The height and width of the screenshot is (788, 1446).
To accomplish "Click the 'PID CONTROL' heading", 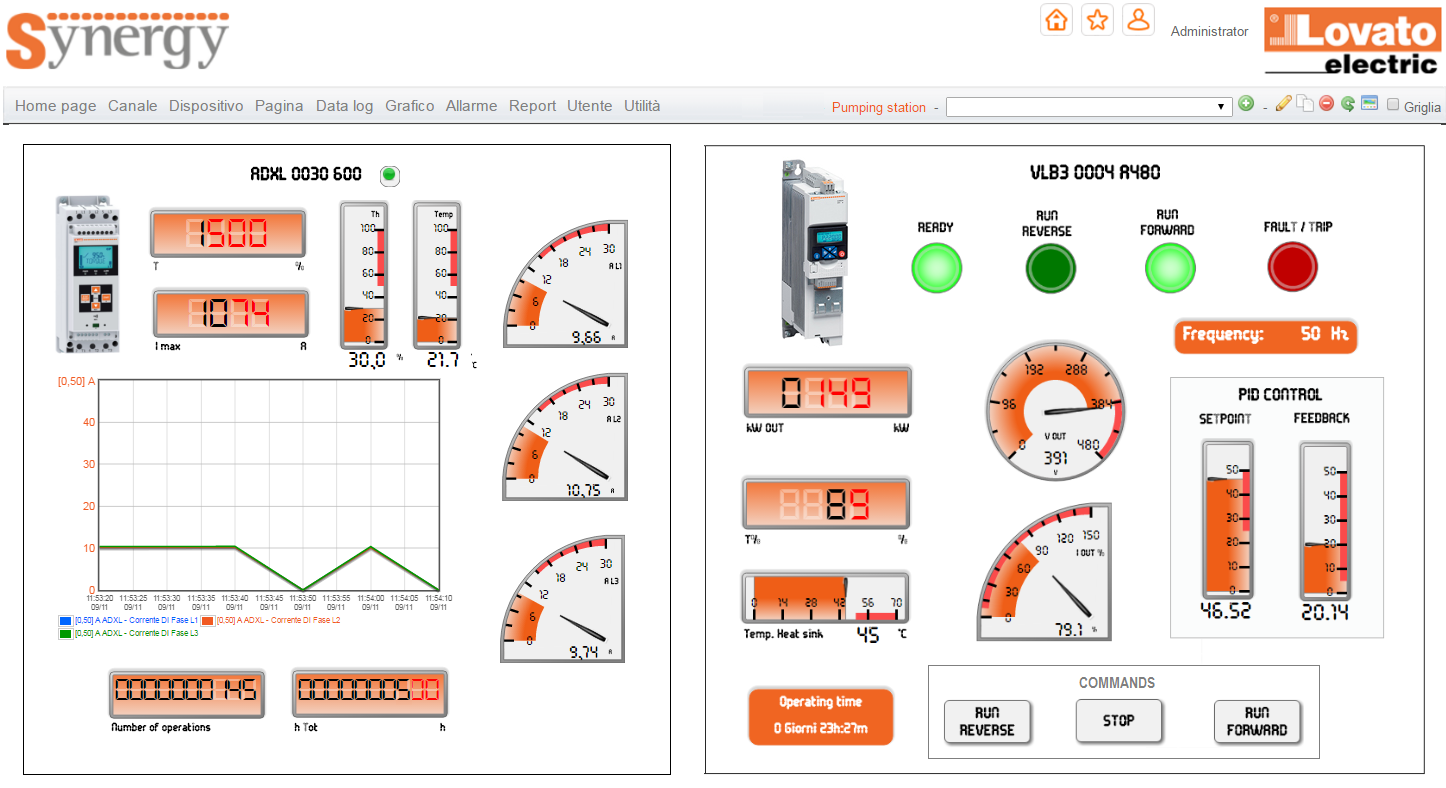I will pos(1279,394).
